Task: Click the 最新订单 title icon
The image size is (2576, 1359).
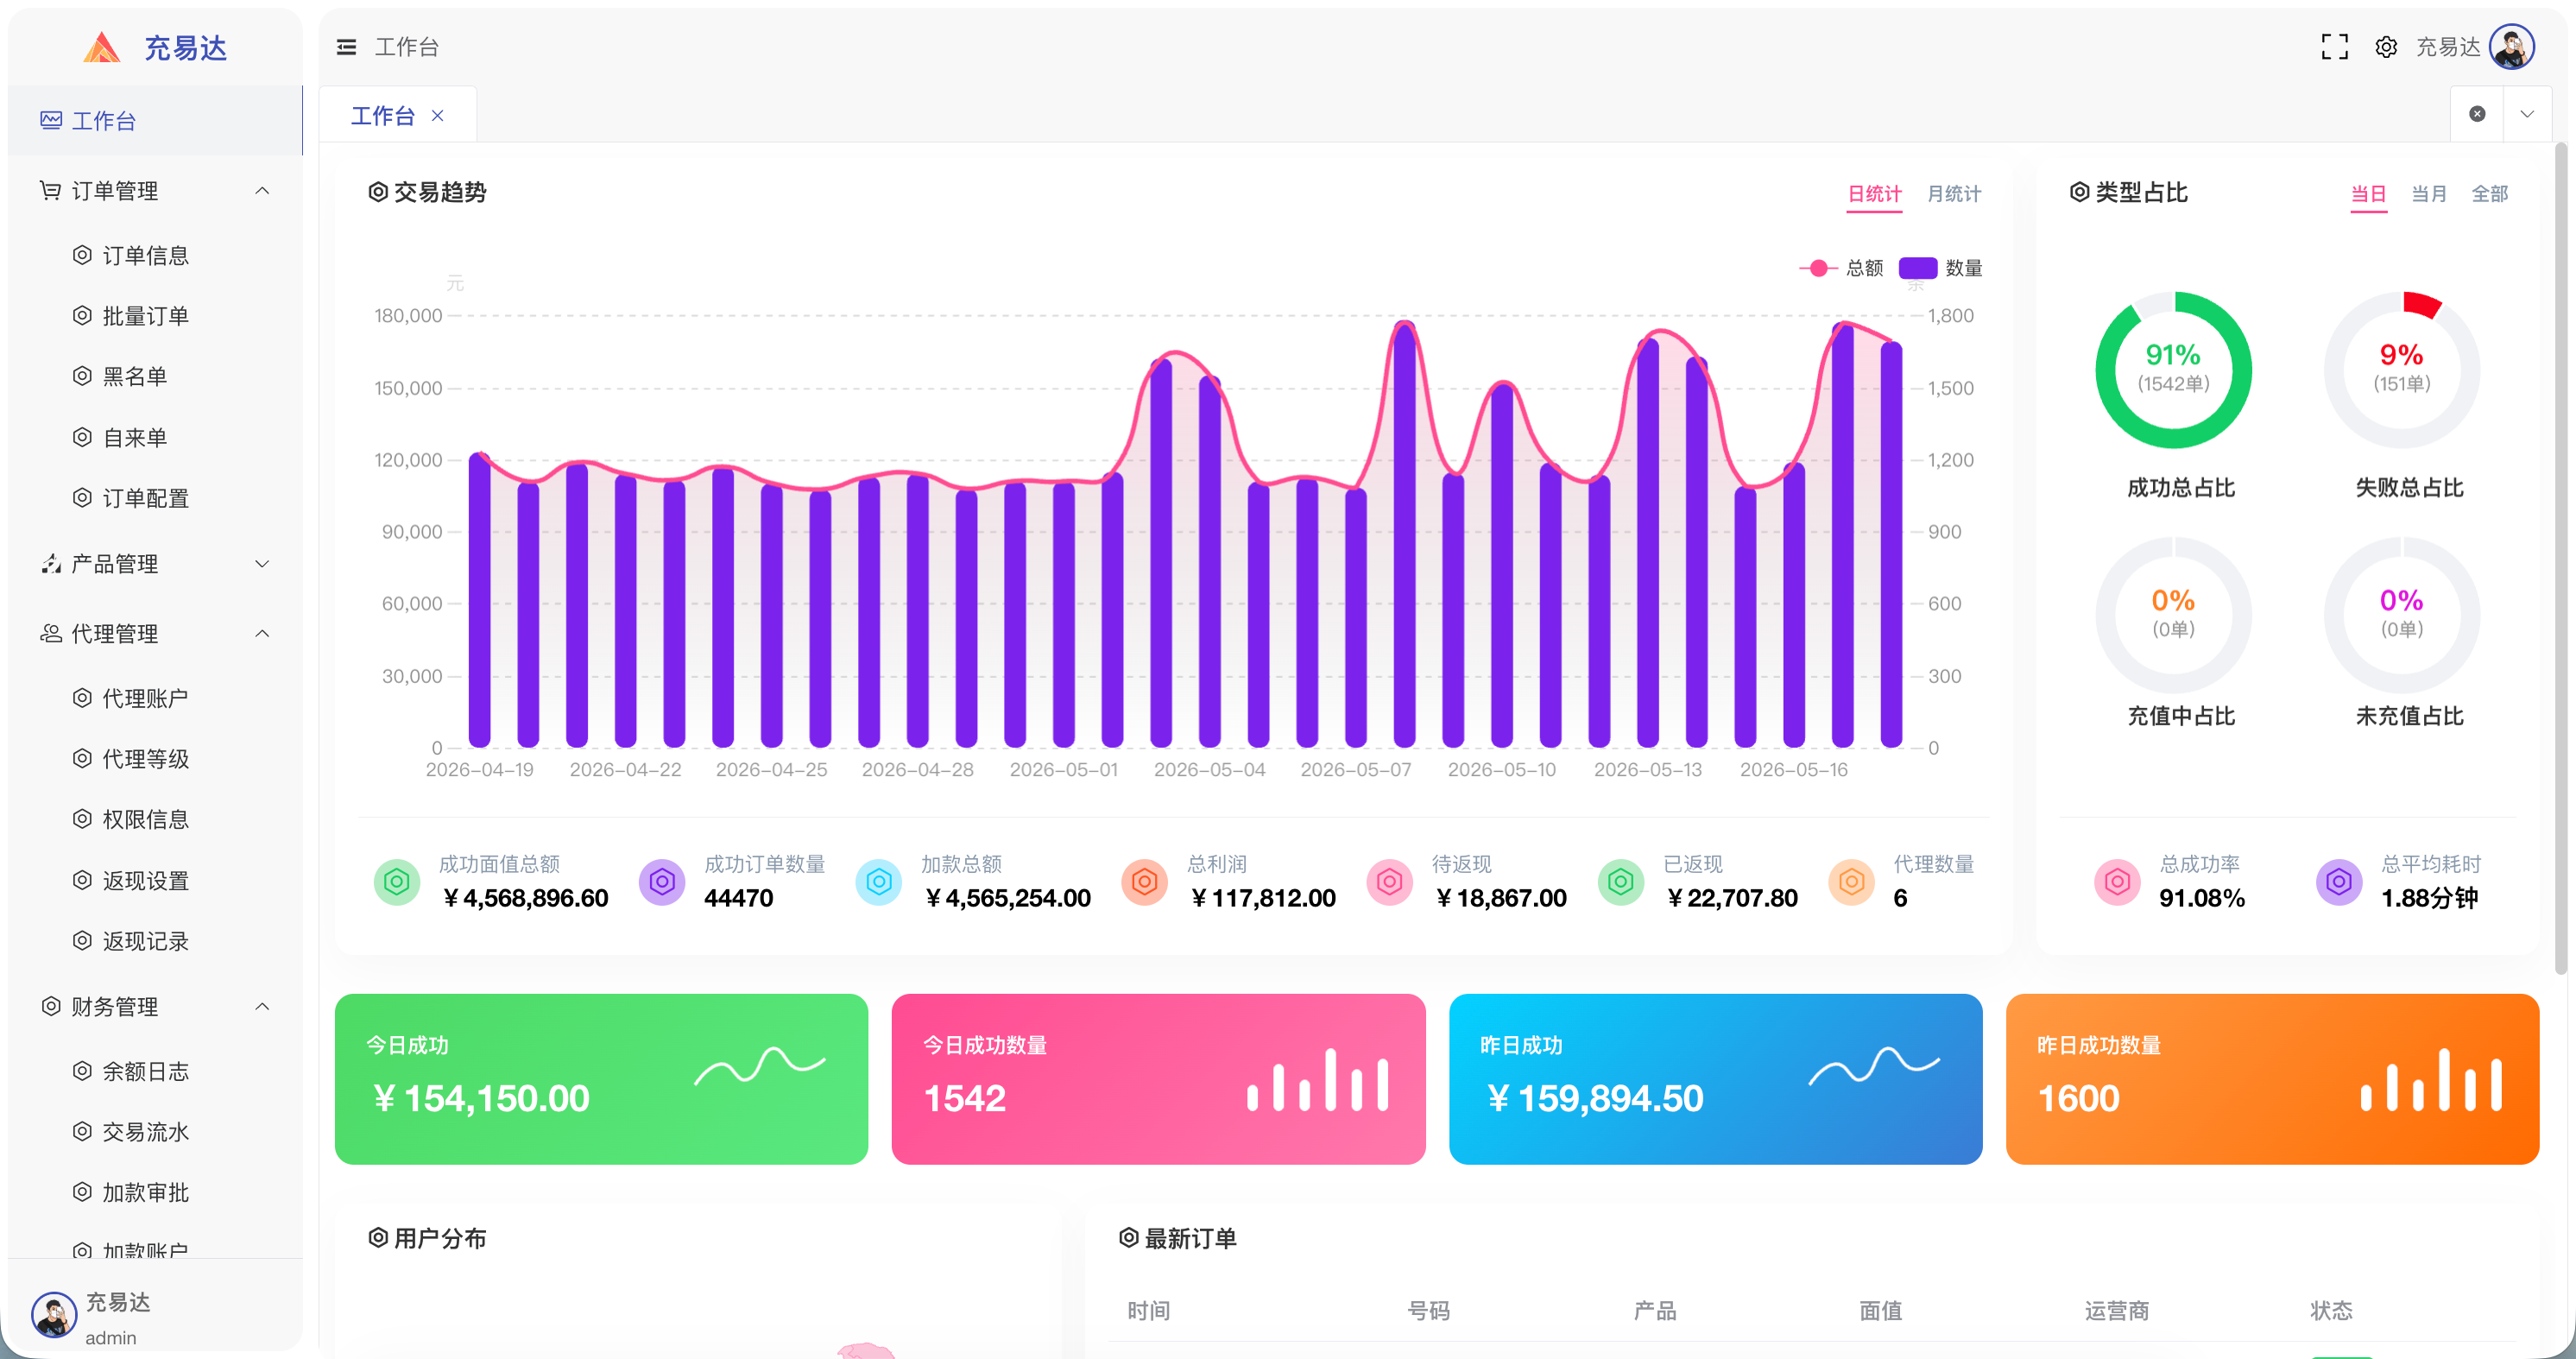Action: (x=1128, y=1238)
